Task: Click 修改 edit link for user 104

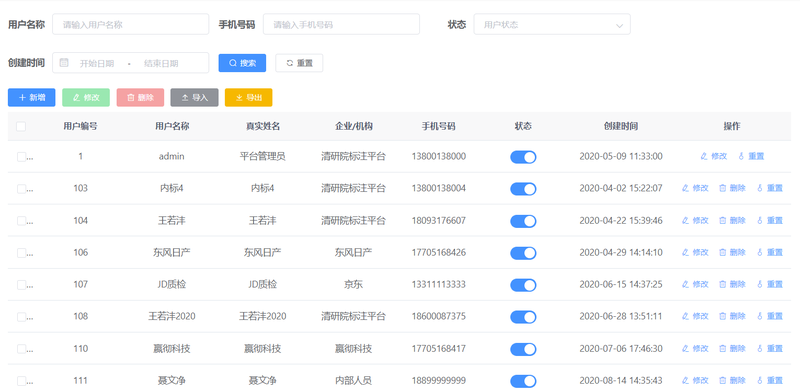Action: [695, 221]
